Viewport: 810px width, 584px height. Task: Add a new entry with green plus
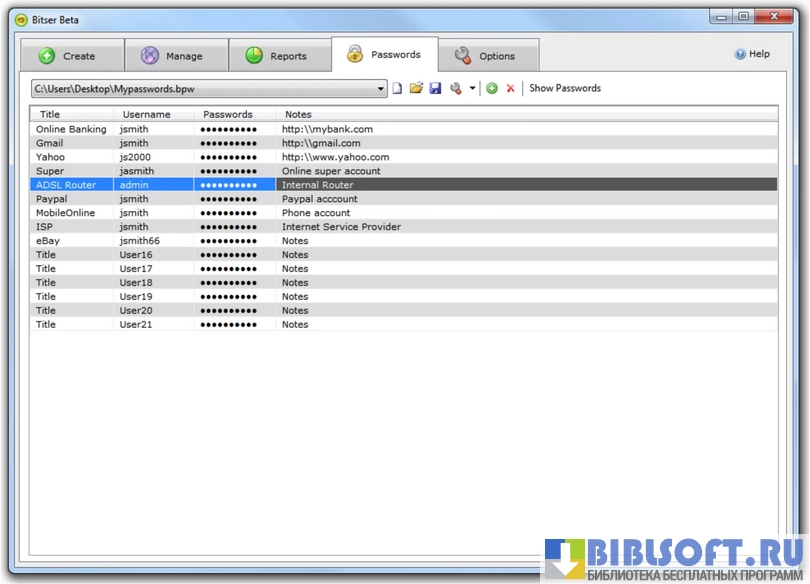[x=492, y=89]
